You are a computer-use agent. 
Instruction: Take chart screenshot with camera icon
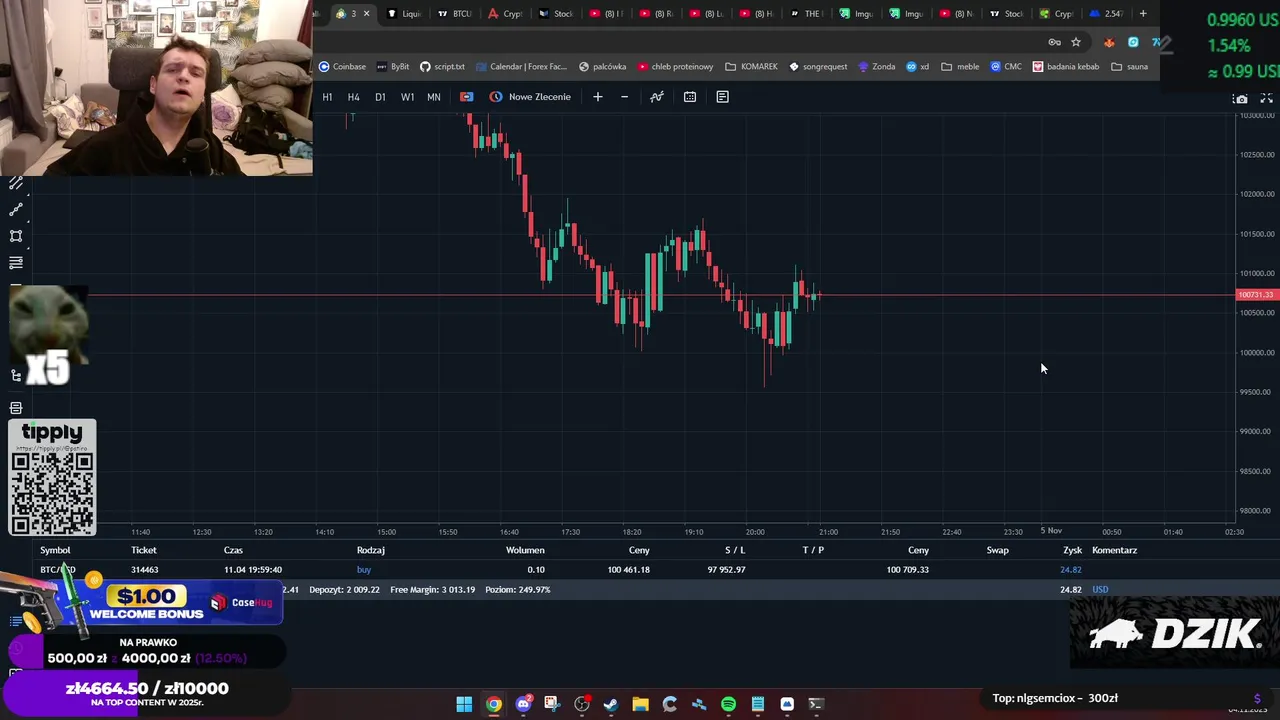(1241, 99)
